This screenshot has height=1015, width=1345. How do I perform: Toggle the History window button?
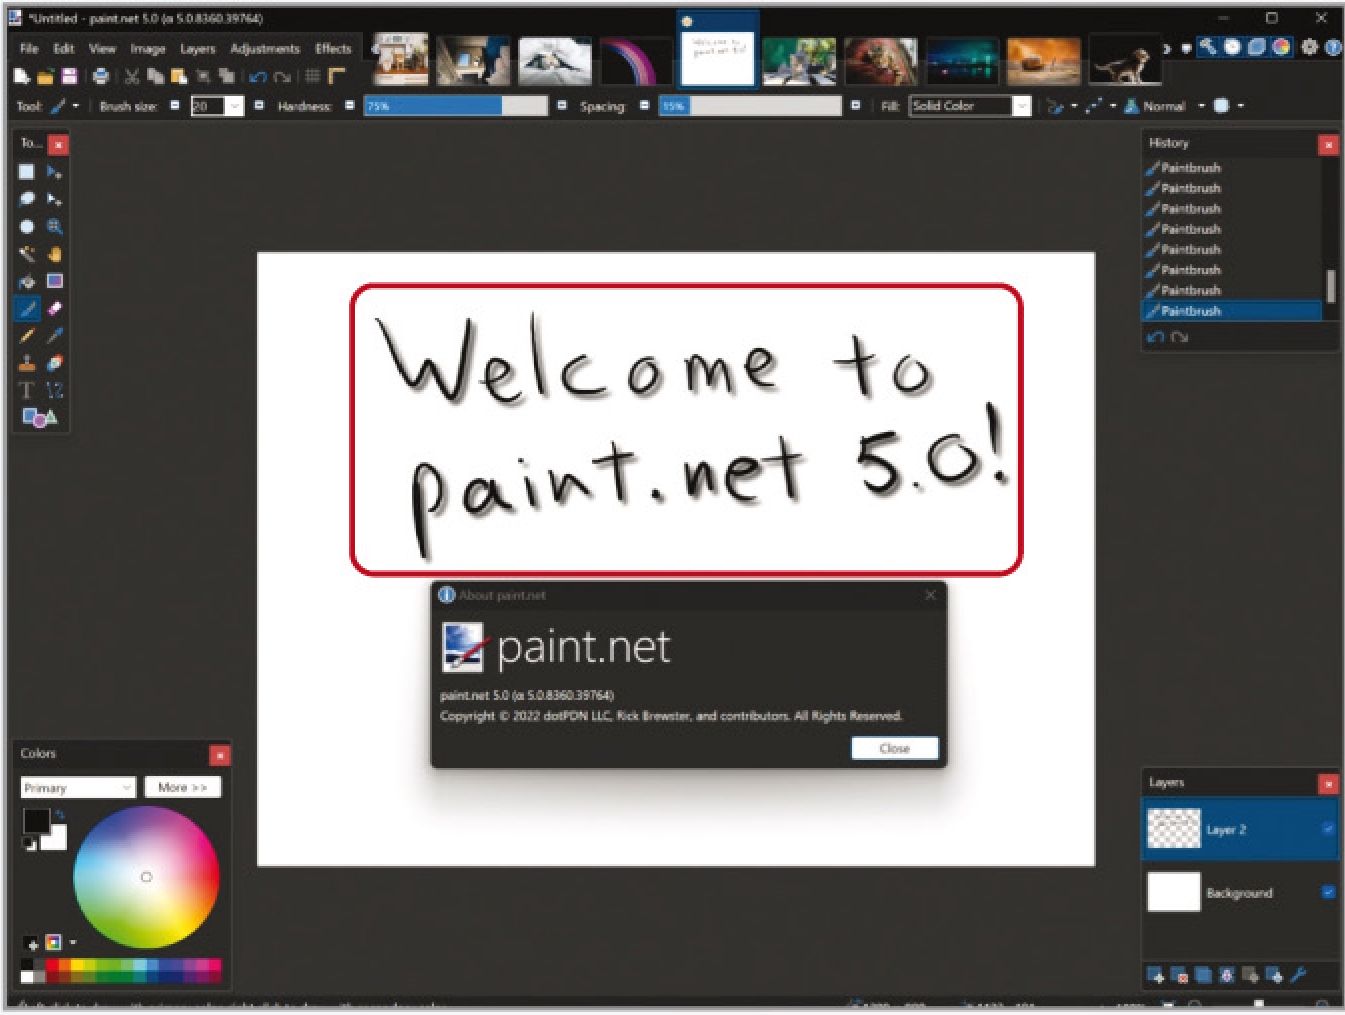tap(1232, 47)
